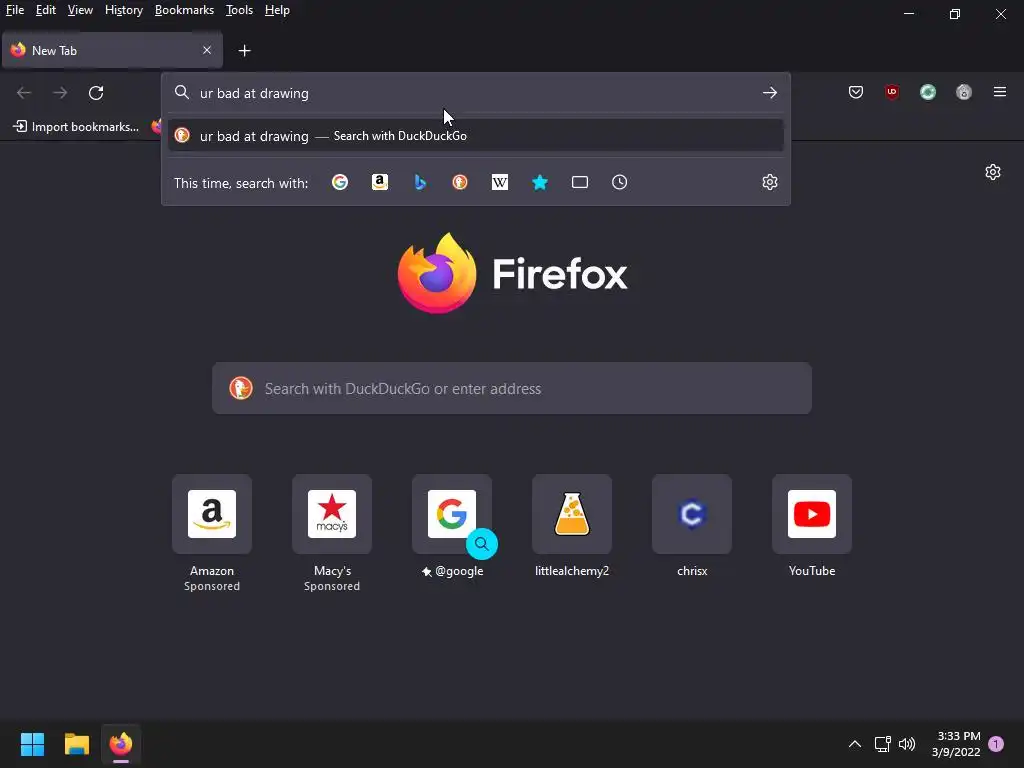This screenshot has width=1024, height=768.
Task: Personalize new tab gear icon
Action: pos(993,172)
